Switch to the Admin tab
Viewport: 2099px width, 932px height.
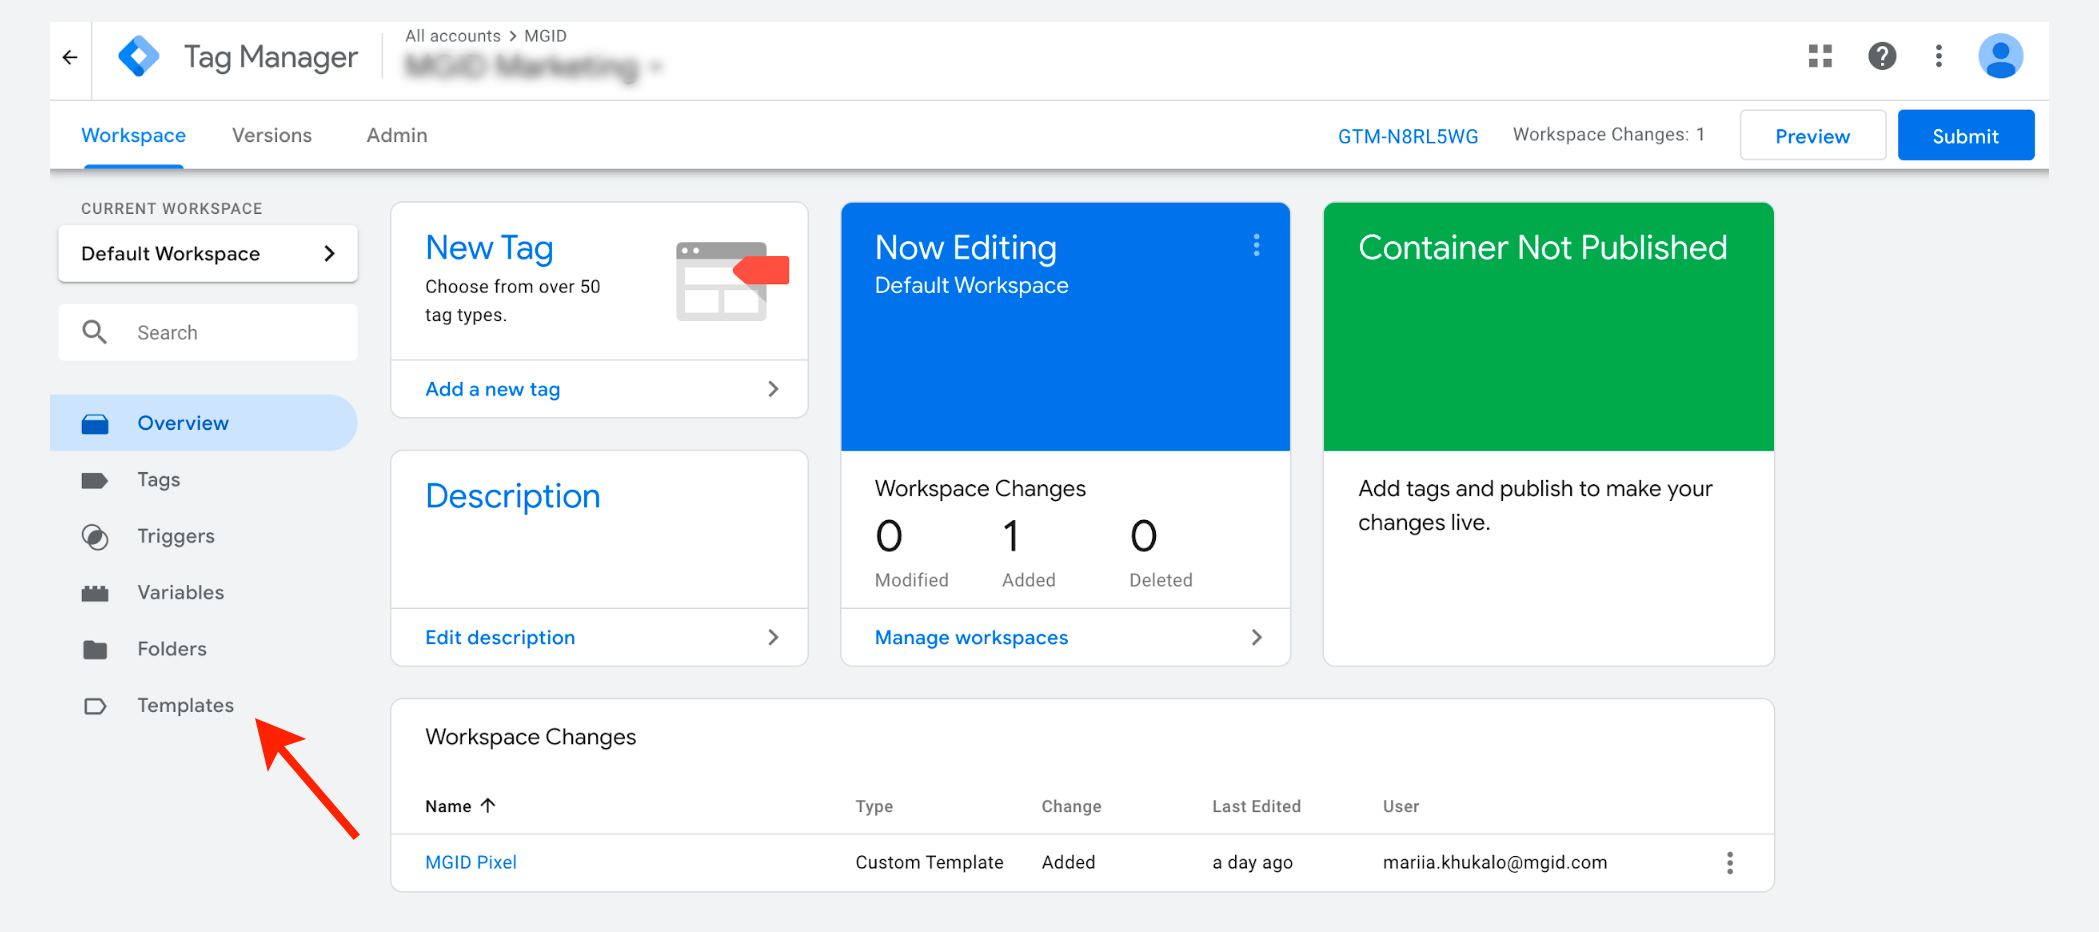coord(397,135)
